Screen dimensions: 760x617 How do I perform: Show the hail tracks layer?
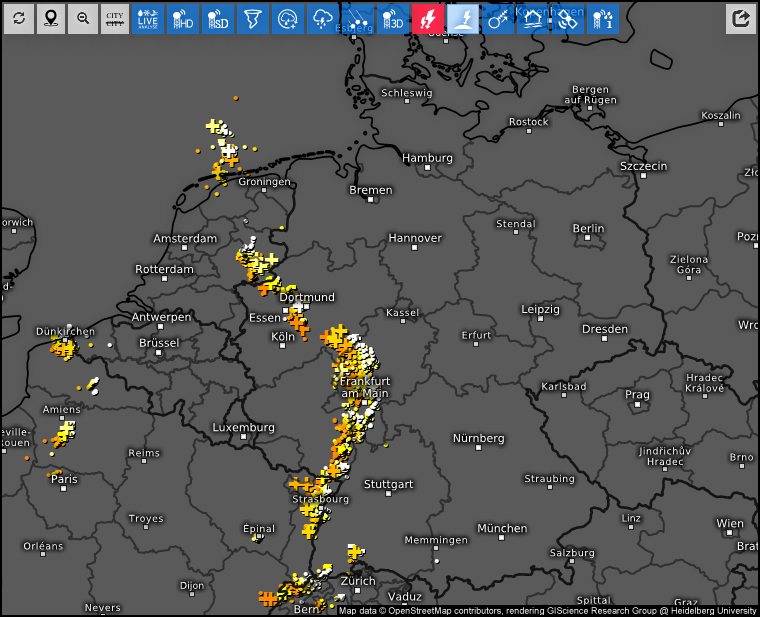point(358,19)
